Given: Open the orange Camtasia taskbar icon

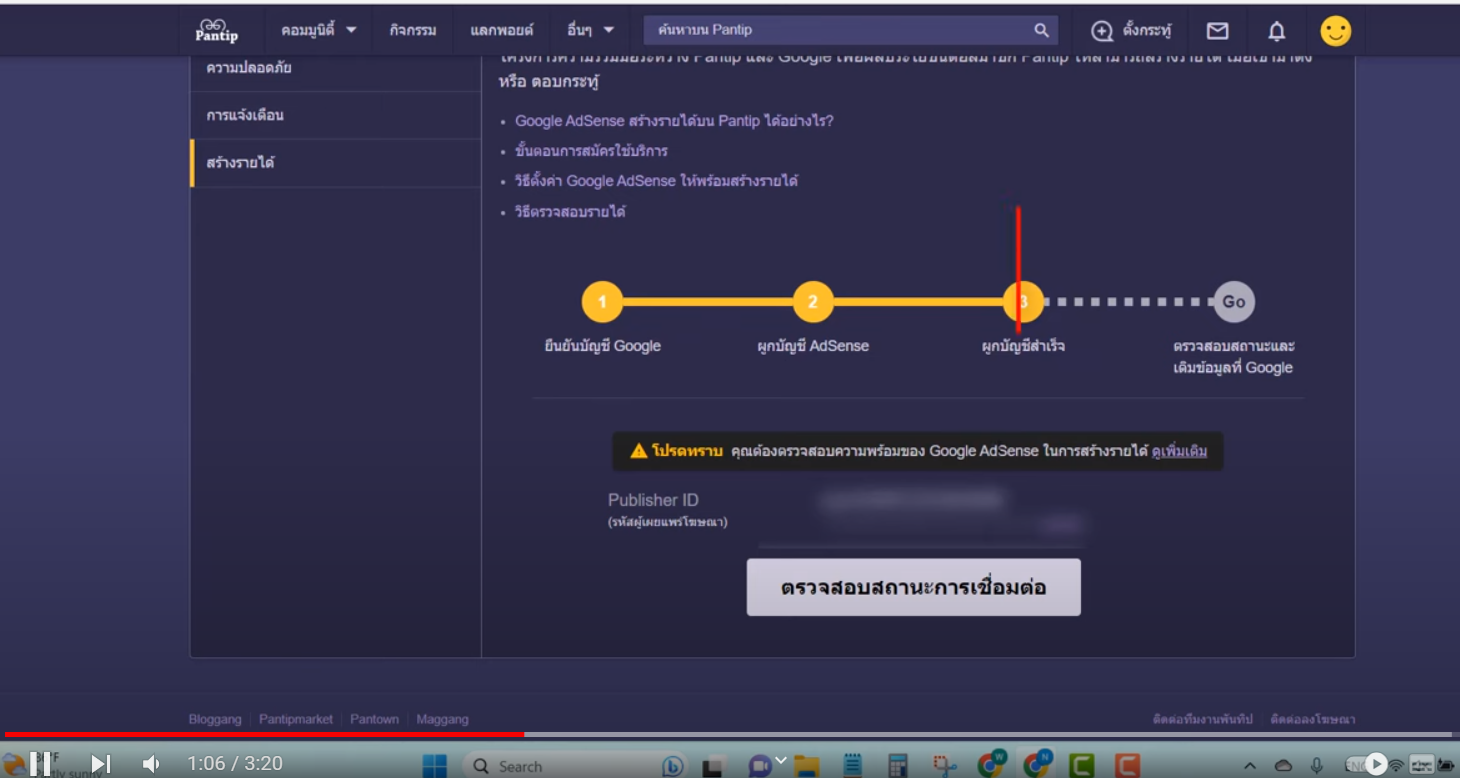Looking at the screenshot, I should click(1127, 766).
